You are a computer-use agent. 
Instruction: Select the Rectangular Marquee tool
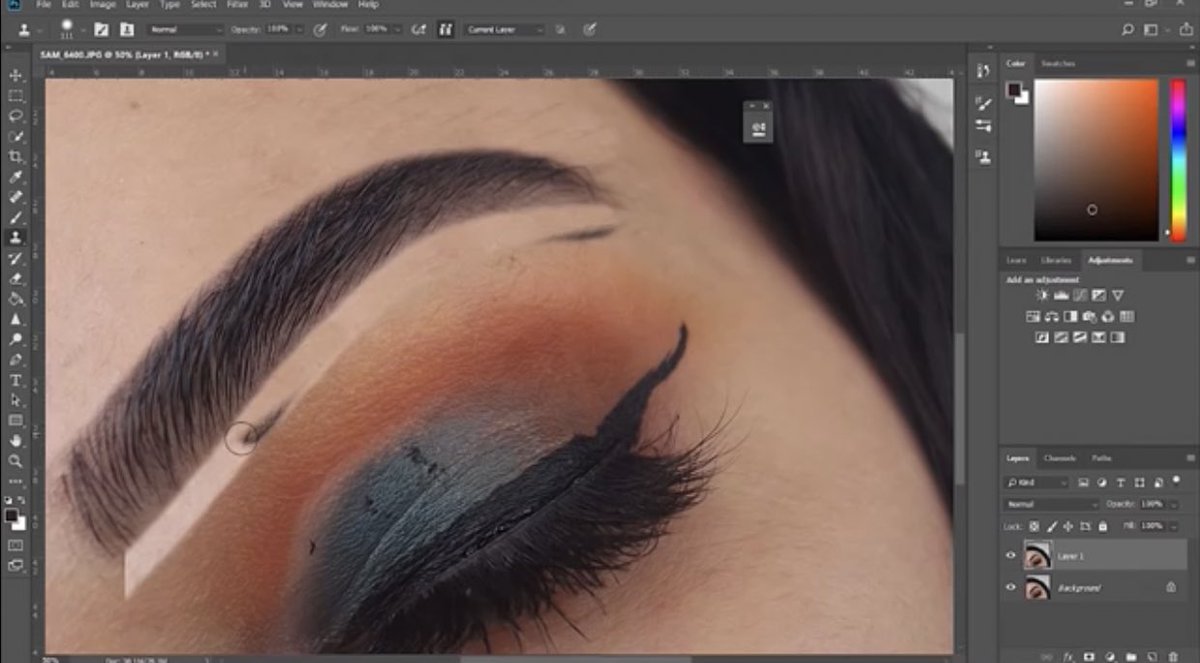(x=16, y=96)
